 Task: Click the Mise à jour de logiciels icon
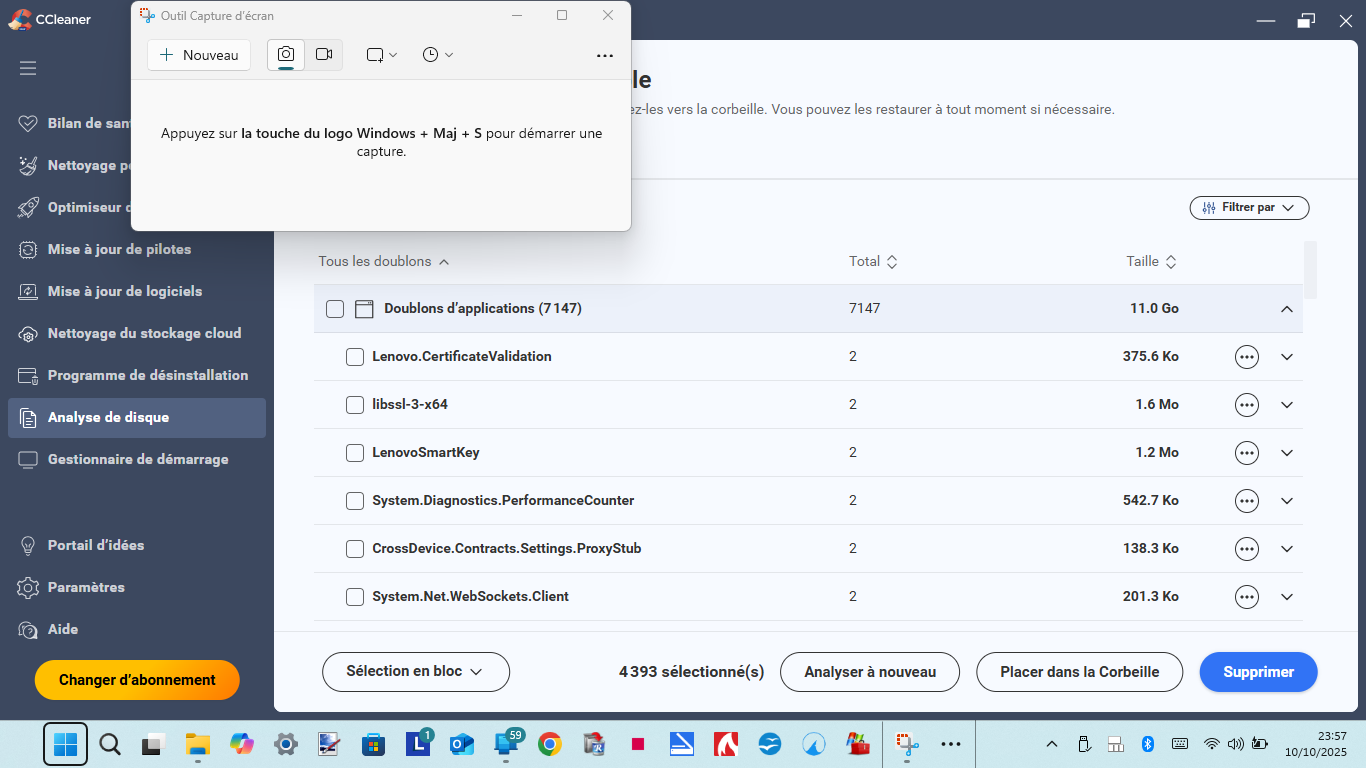coord(28,292)
